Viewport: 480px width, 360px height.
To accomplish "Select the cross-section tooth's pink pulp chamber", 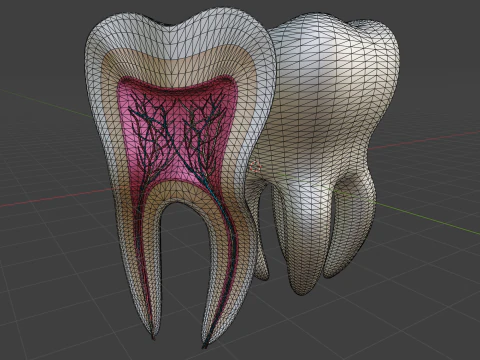I will click(x=178, y=133).
